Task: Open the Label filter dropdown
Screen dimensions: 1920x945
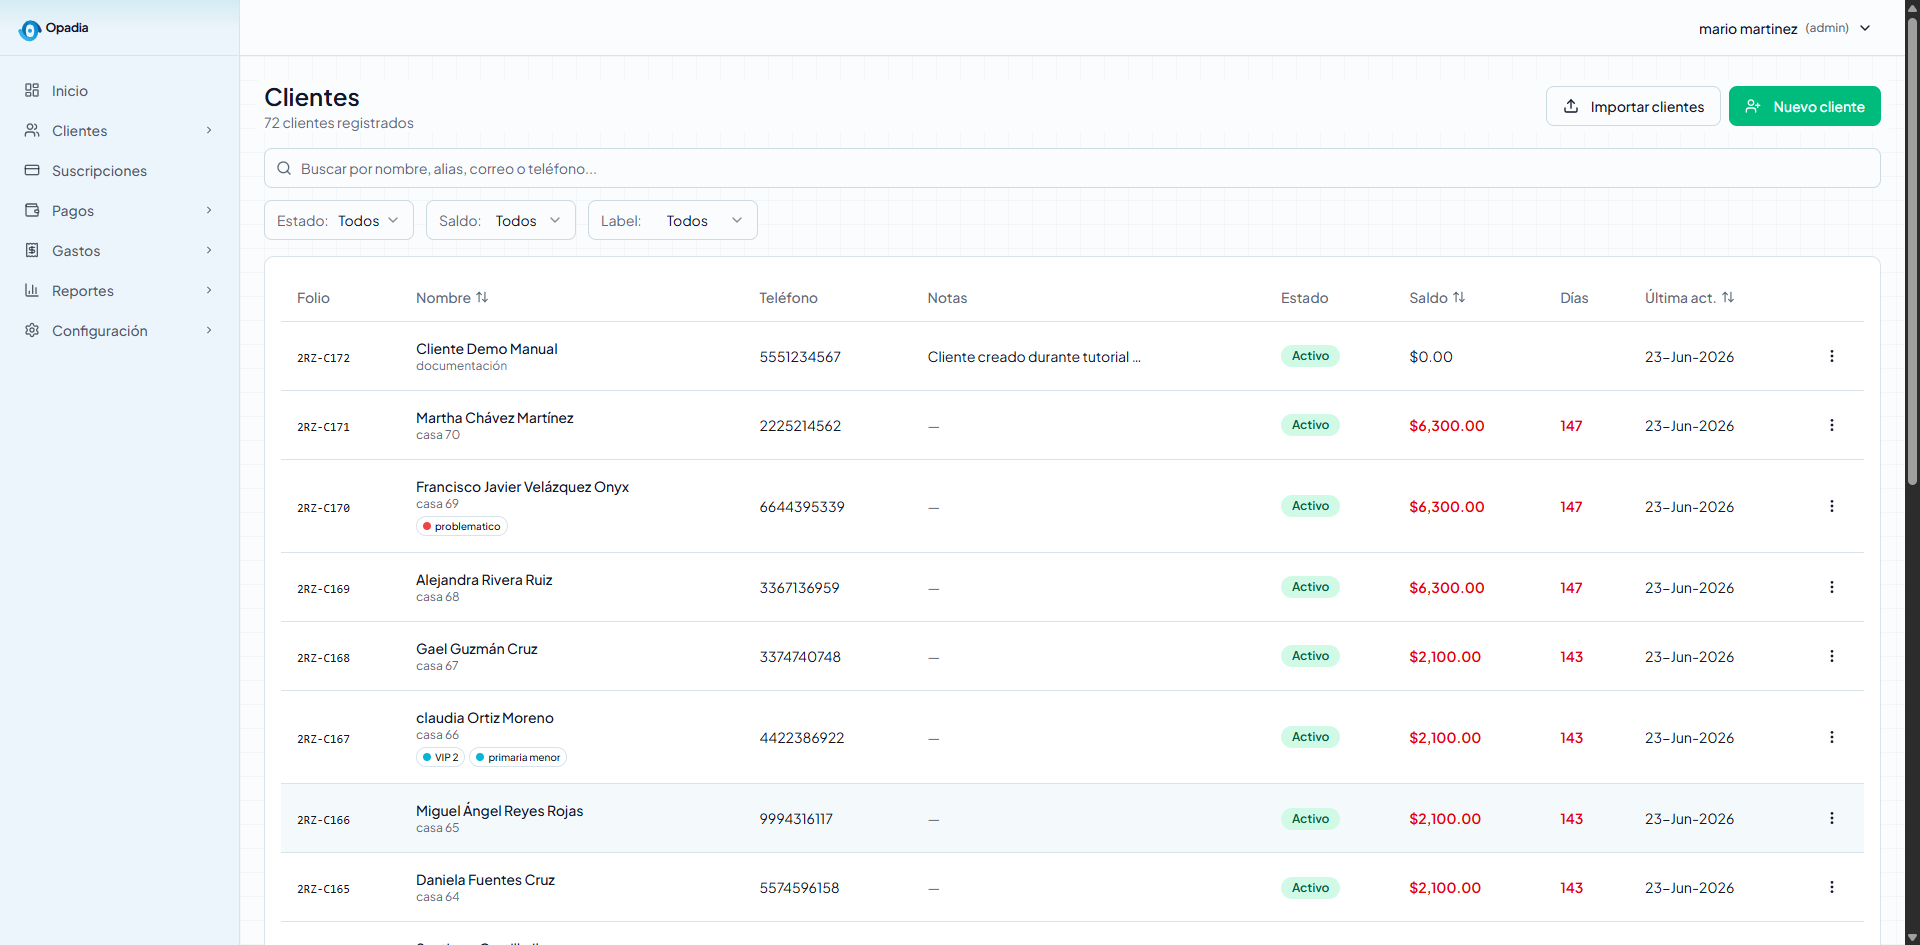Action: [x=673, y=220]
